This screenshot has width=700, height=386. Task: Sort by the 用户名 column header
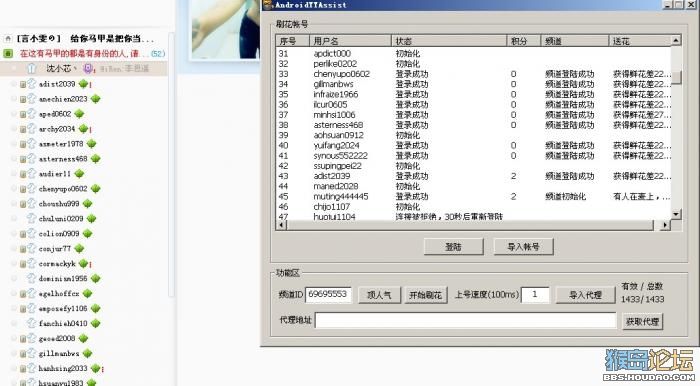pos(350,41)
